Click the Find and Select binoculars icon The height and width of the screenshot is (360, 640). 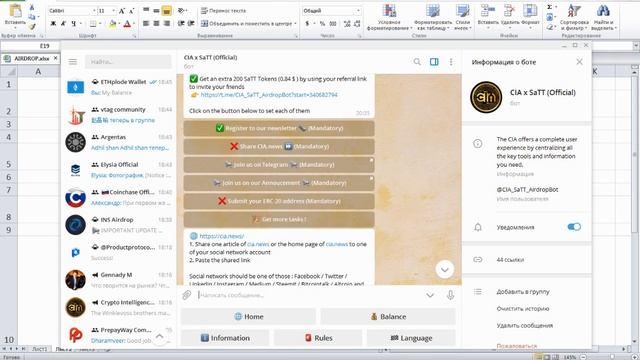[x=603, y=11]
